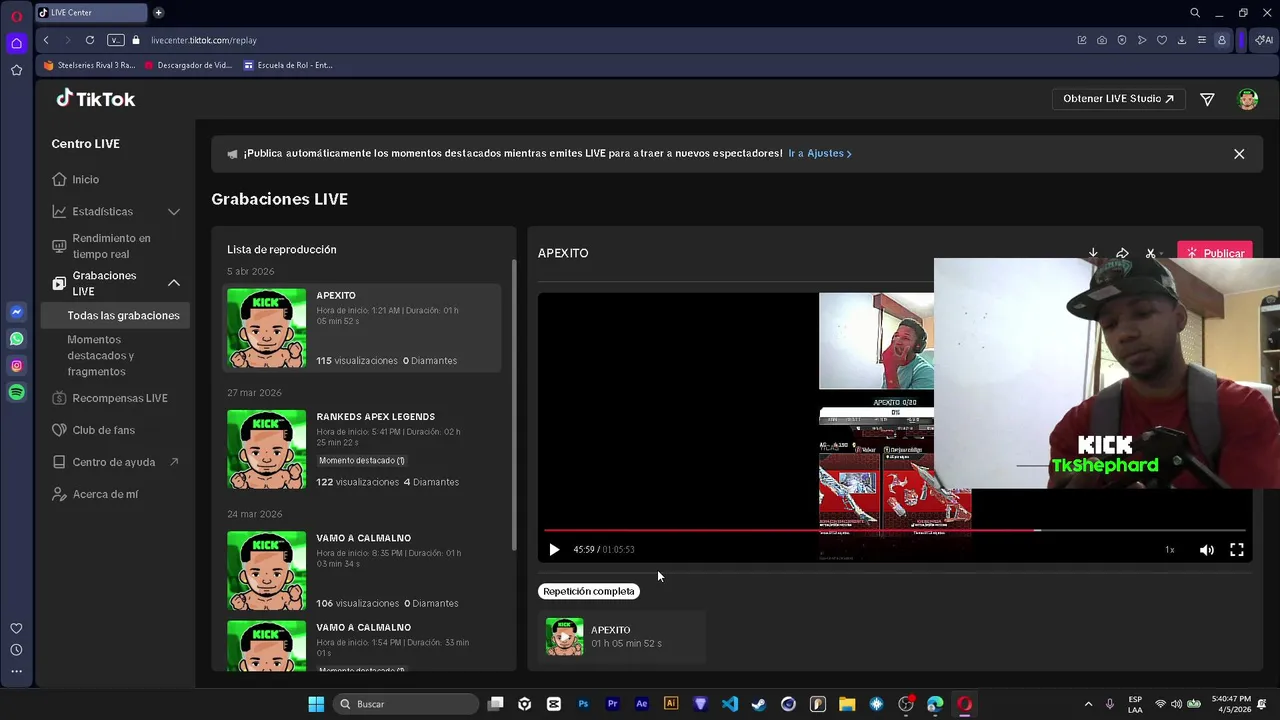The height and width of the screenshot is (720, 1280).
Task: Launch Premiere Pro from the taskbar
Action: [612, 704]
